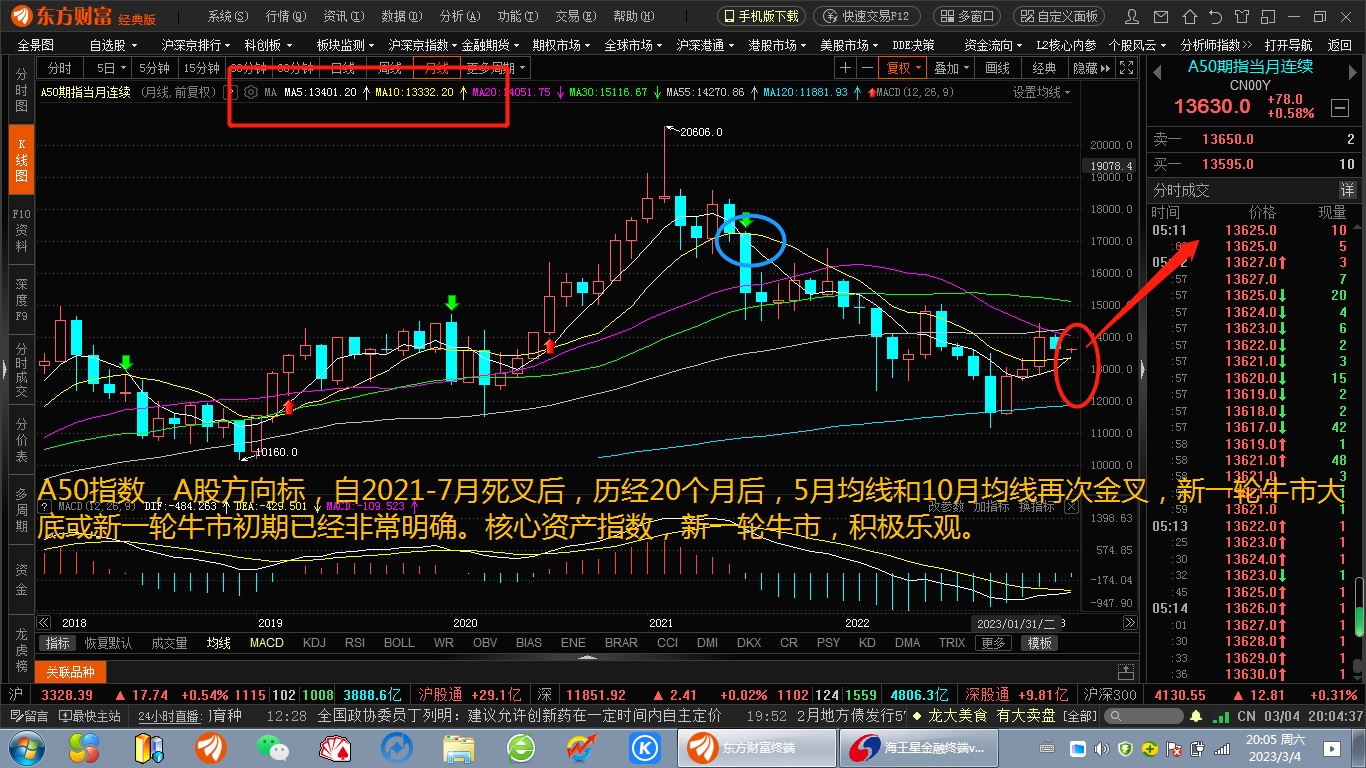Click the user account icon in title bar
Viewport: 1366px width, 768px height.
[x=1131, y=16]
